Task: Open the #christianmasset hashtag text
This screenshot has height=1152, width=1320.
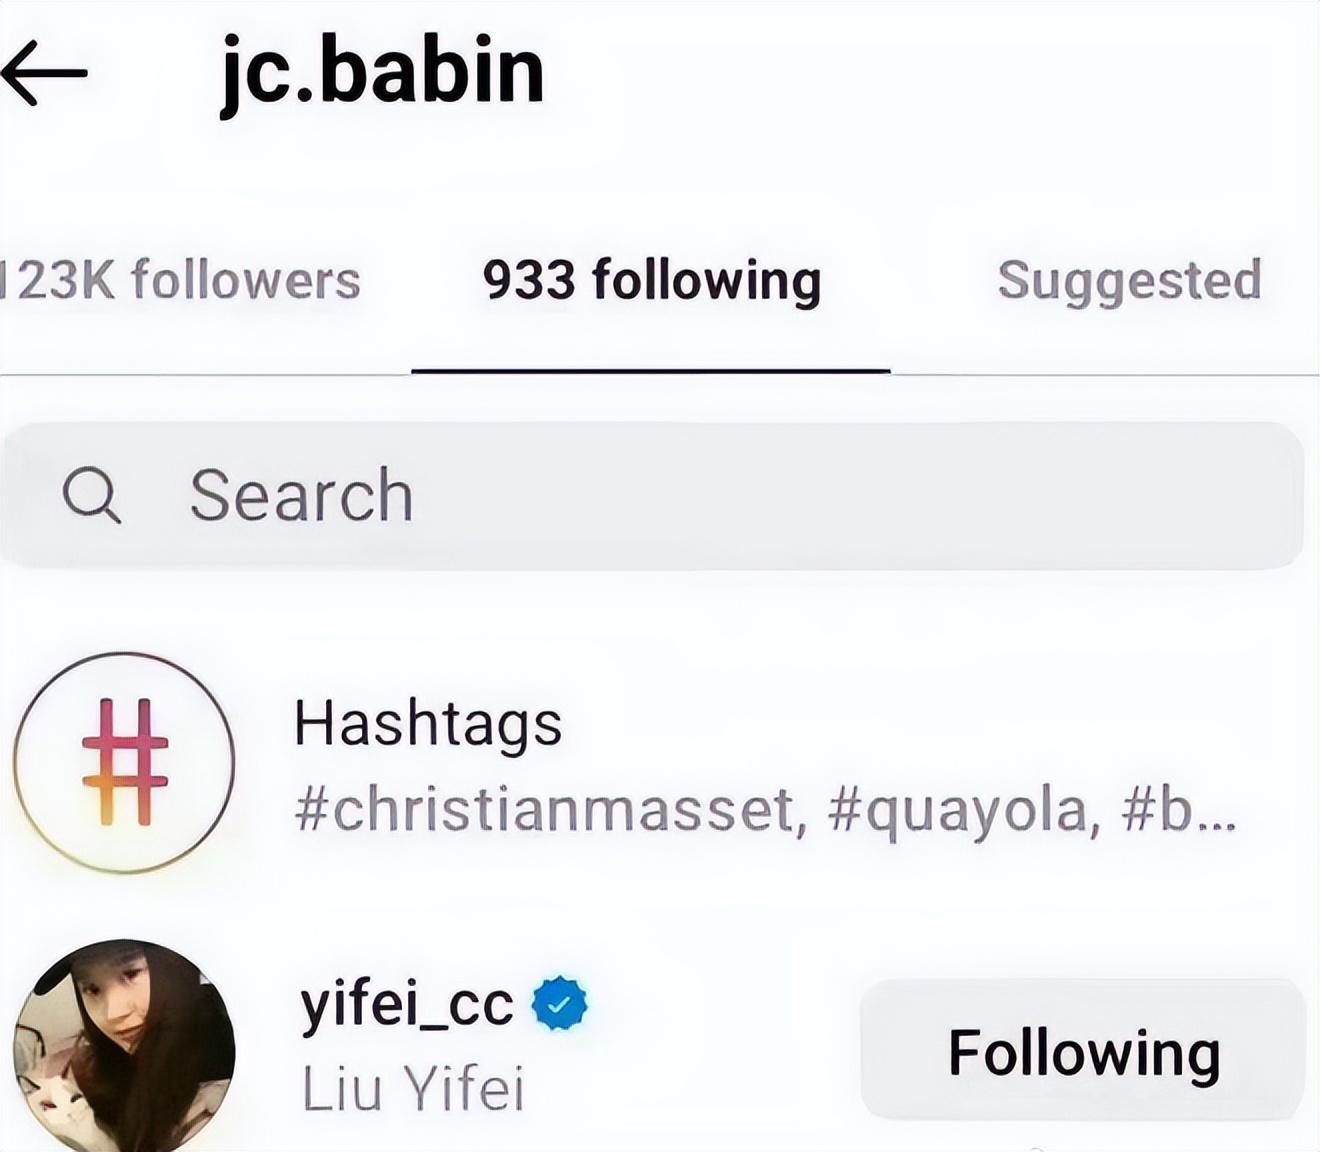Action: 551,809
